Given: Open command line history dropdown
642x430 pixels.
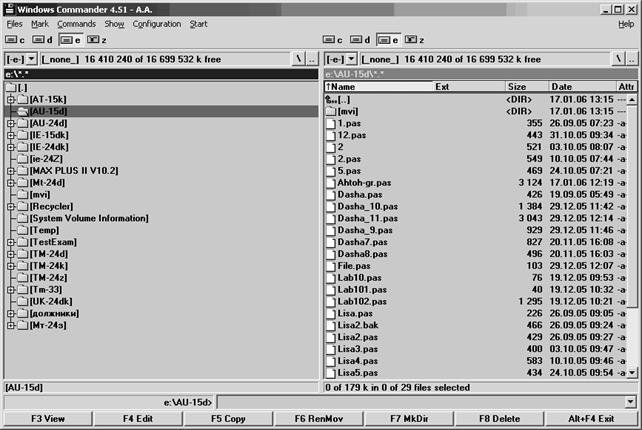Looking at the screenshot, I should [x=631, y=402].
